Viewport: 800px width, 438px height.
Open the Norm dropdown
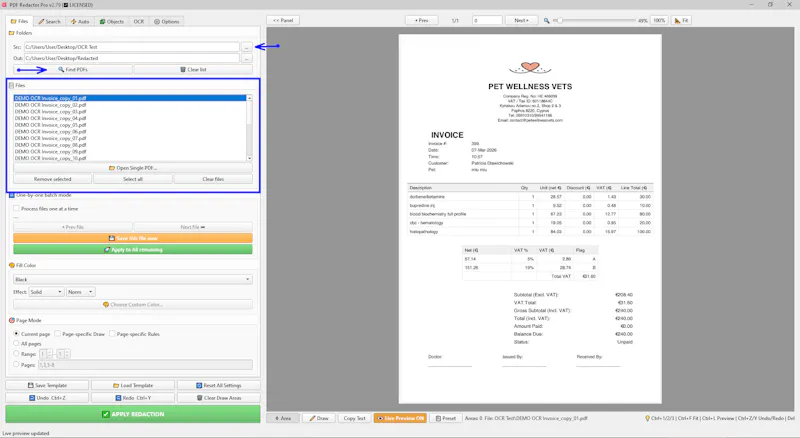81,292
